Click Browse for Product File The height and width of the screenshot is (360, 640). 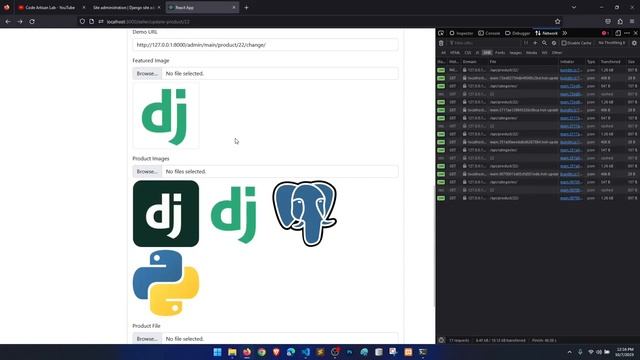tap(147, 338)
